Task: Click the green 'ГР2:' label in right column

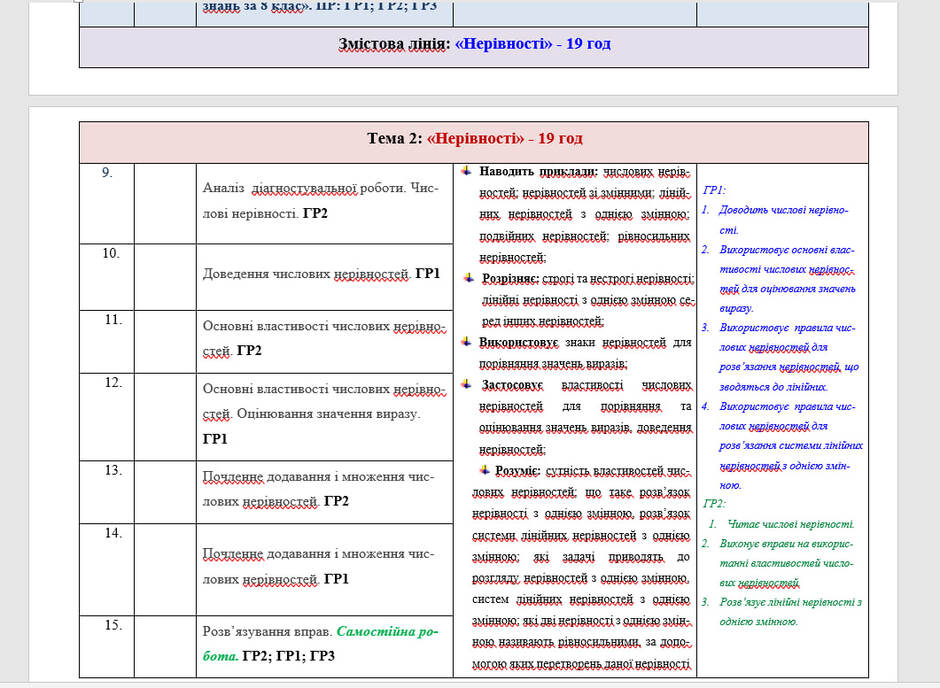Action: point(714,504)
